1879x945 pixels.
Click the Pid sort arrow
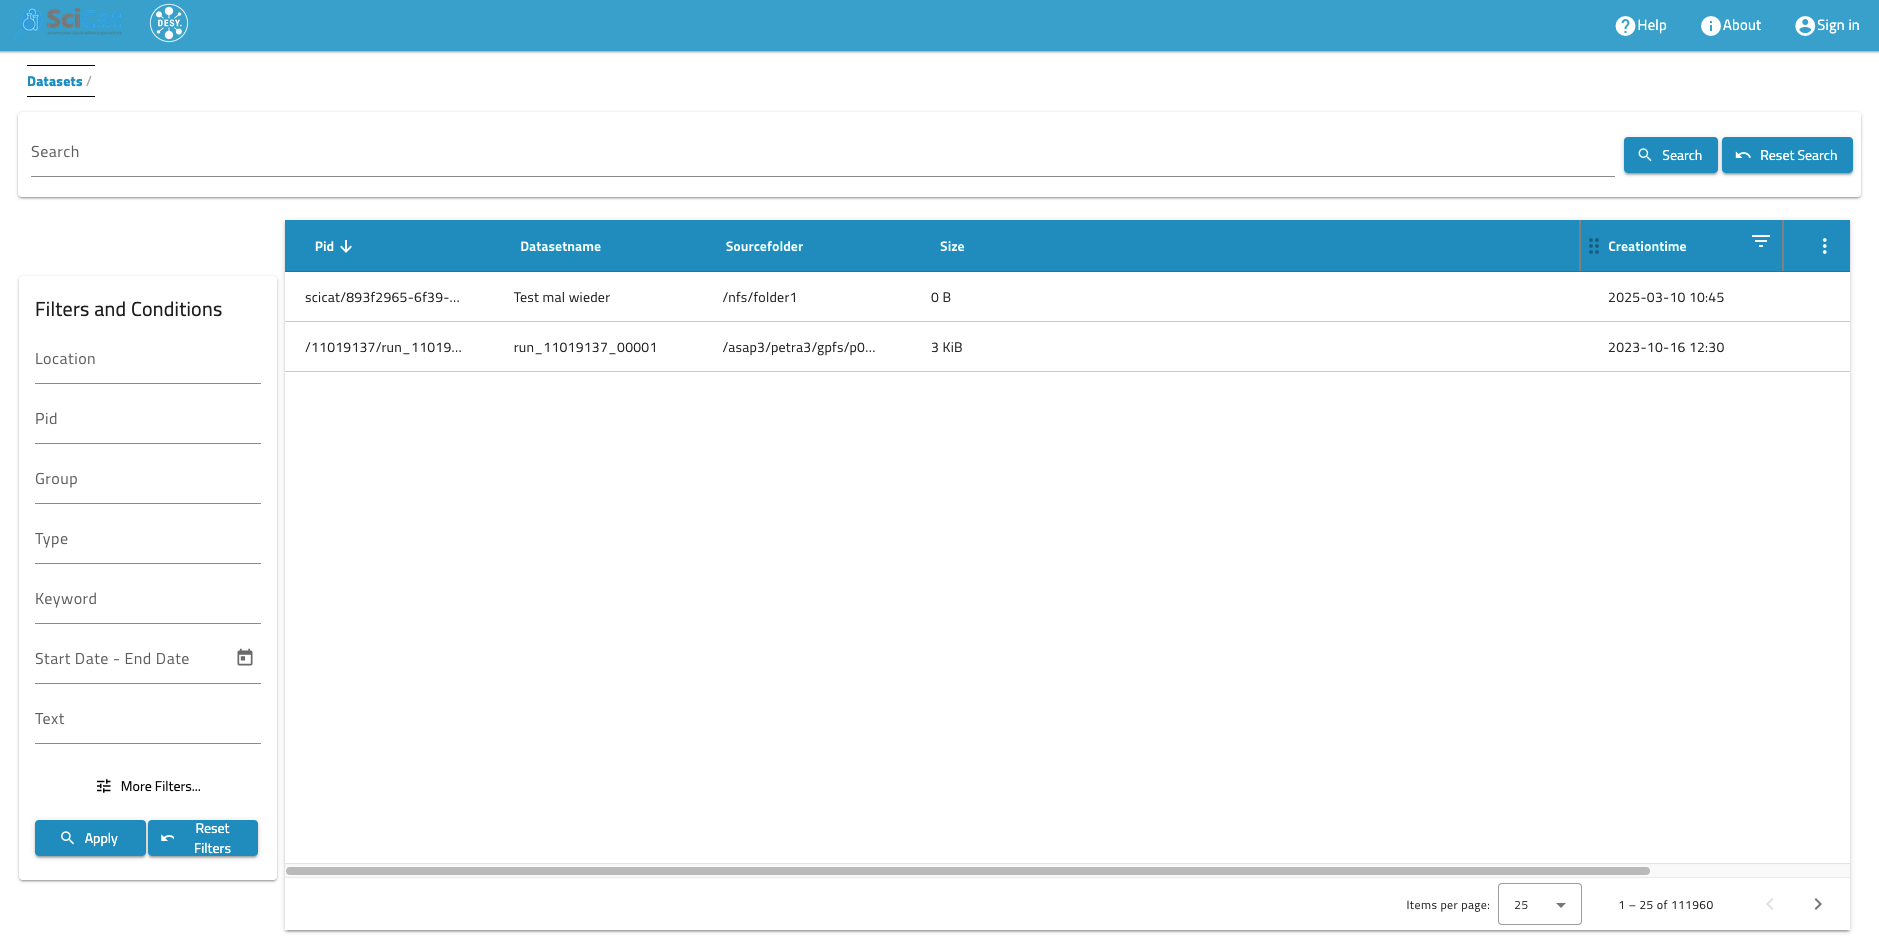point(346,246)
